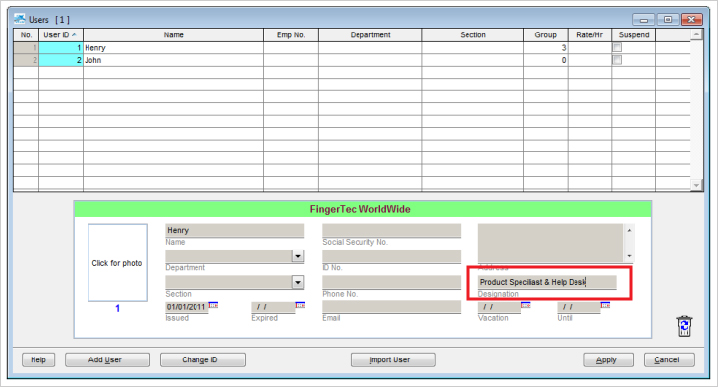The width and height of the screenshot is (718, 387).
Task: Click the Name column header
Action: pyautogui.click(x=174, y=35)
